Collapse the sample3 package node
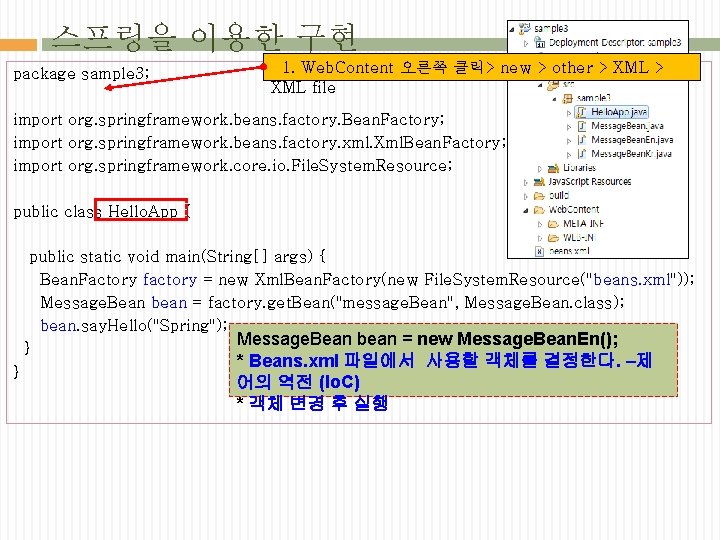The height and width of the screenshot is (540, 720). [555, 99]
